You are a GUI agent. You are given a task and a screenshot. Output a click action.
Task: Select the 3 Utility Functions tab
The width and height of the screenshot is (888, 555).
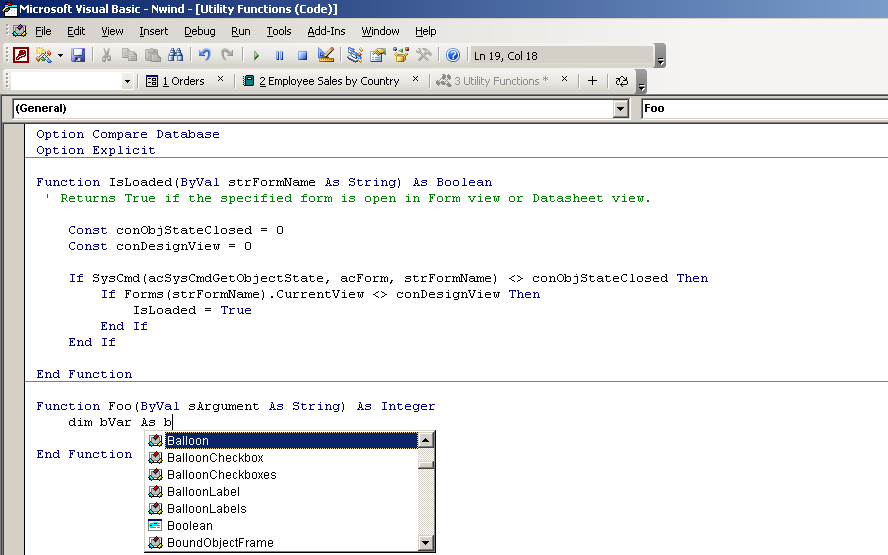492,81
